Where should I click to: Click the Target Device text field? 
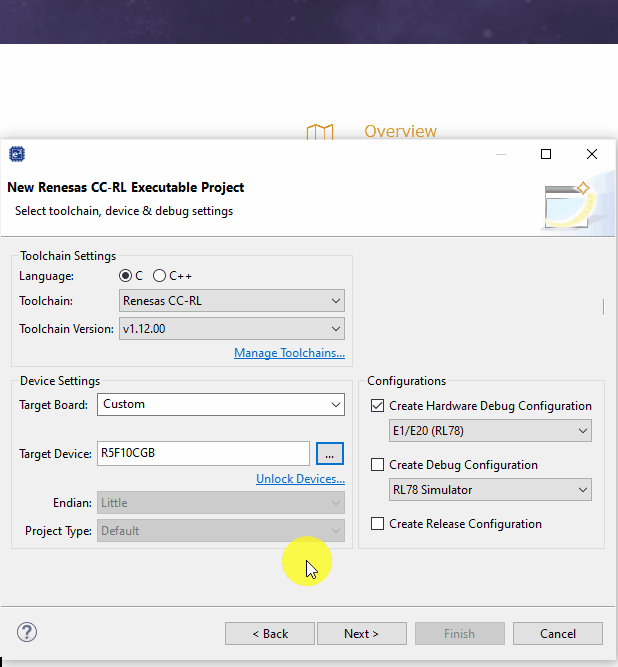click(x=203, y=453)
